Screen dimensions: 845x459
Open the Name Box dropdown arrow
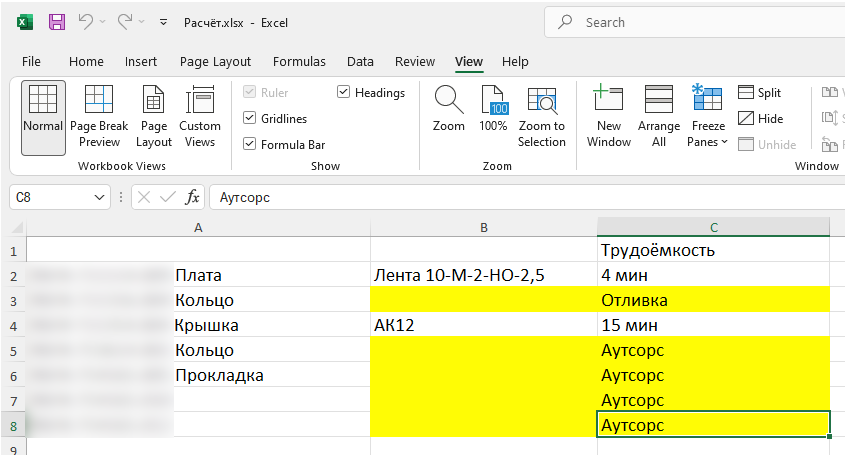click(99, 198)
